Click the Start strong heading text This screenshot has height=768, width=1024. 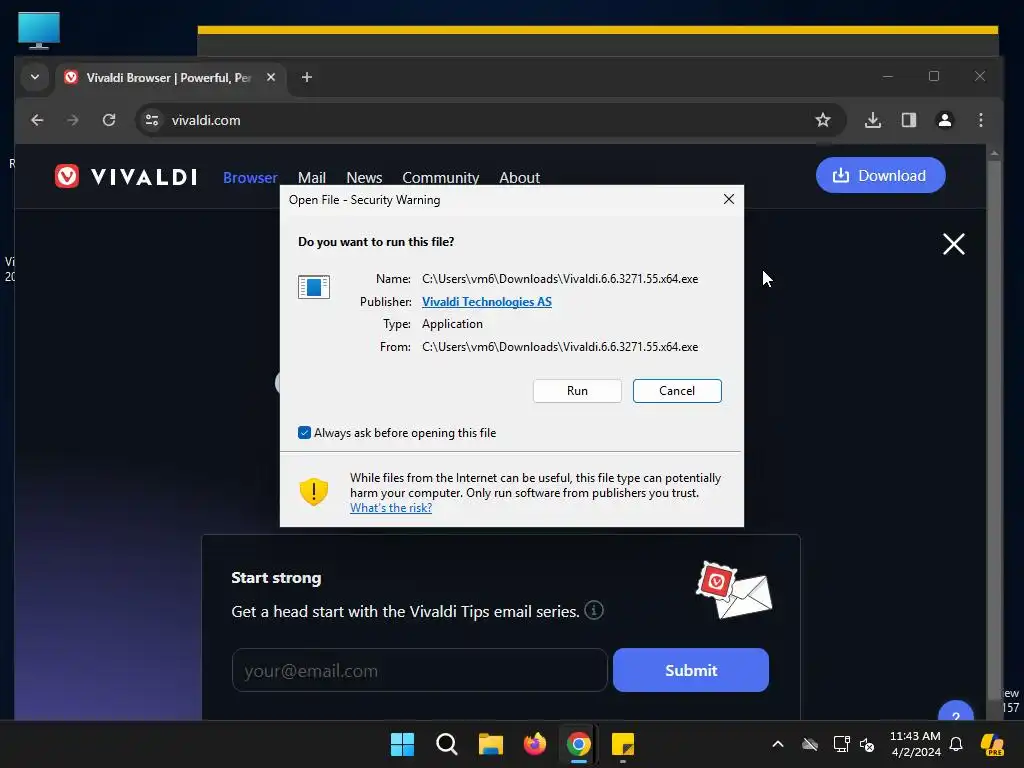276,578
